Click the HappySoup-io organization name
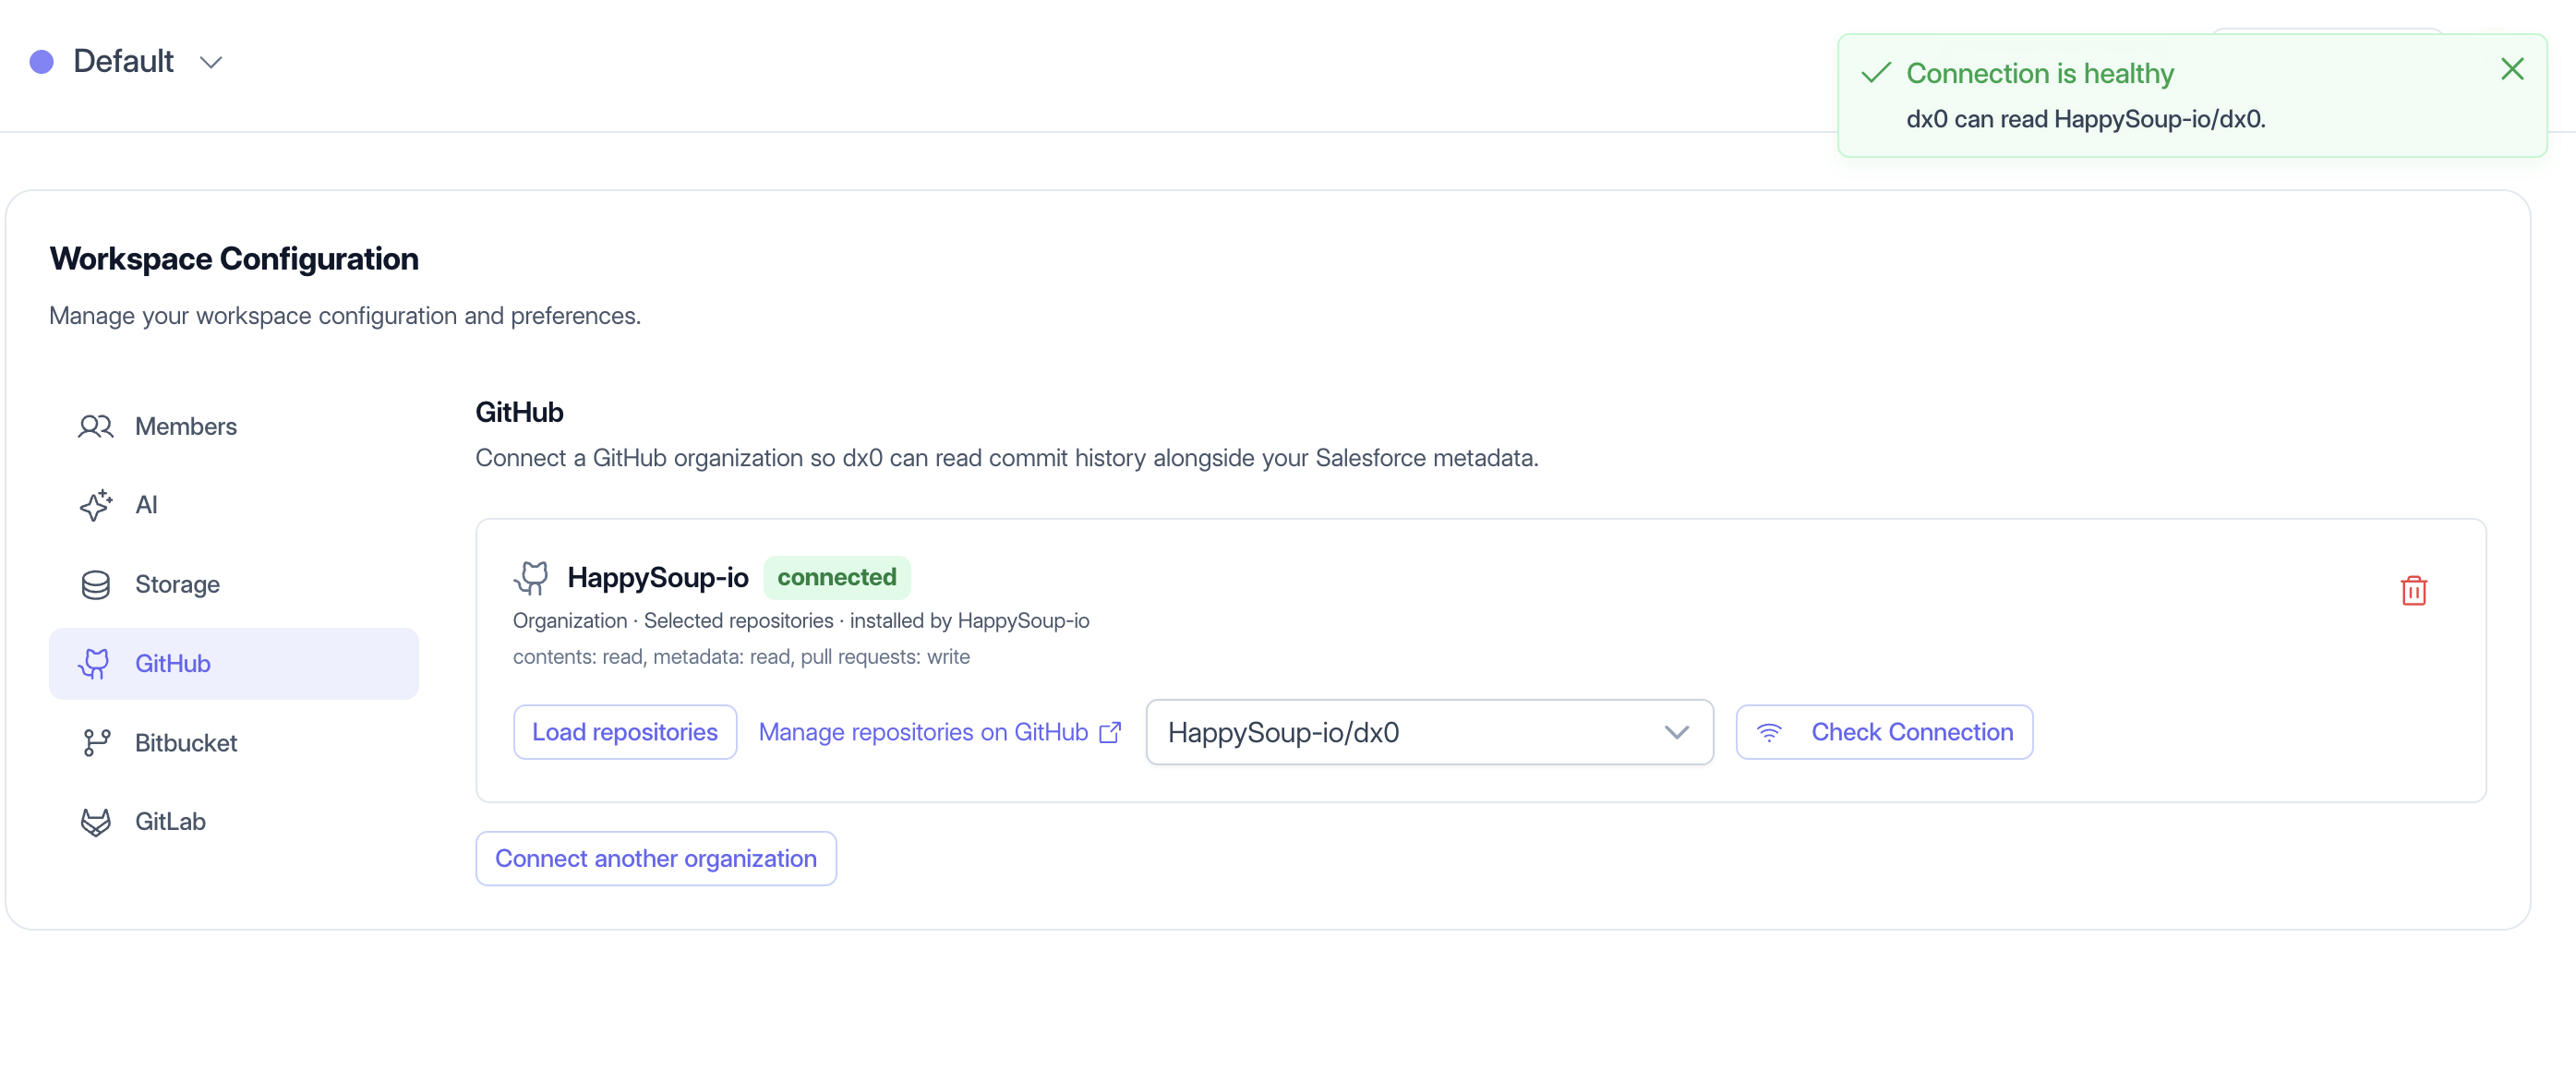Image resolution: width=2576 pixels, height=1082 pixels. pos(657,578)
